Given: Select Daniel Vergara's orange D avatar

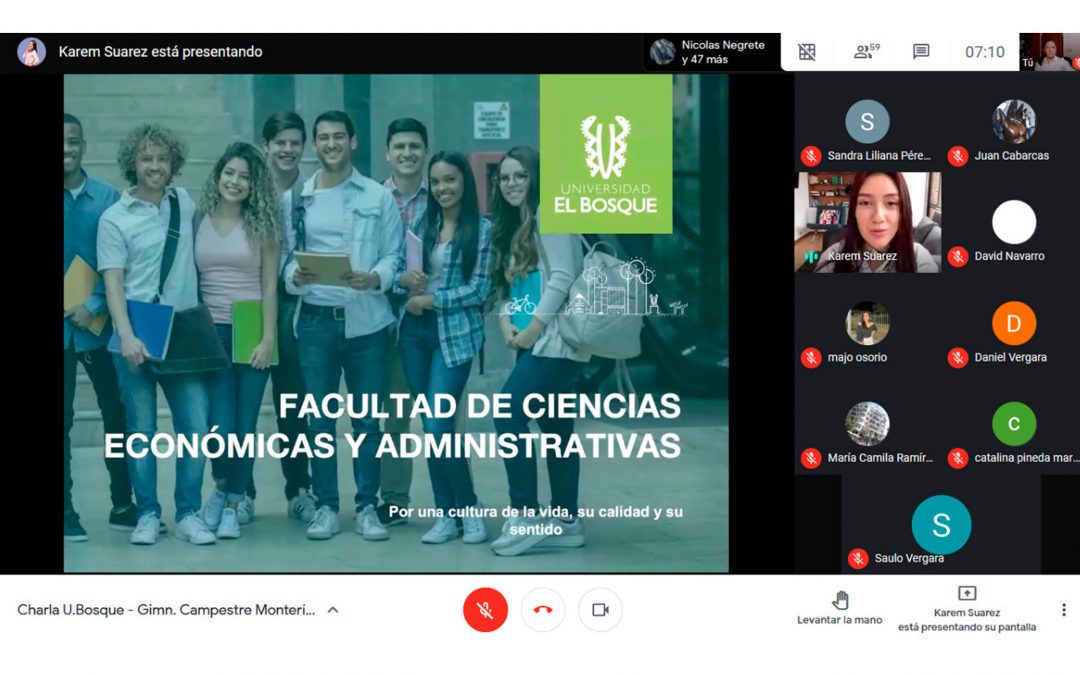Looking at the screenshot, I should click(1014, 323).
